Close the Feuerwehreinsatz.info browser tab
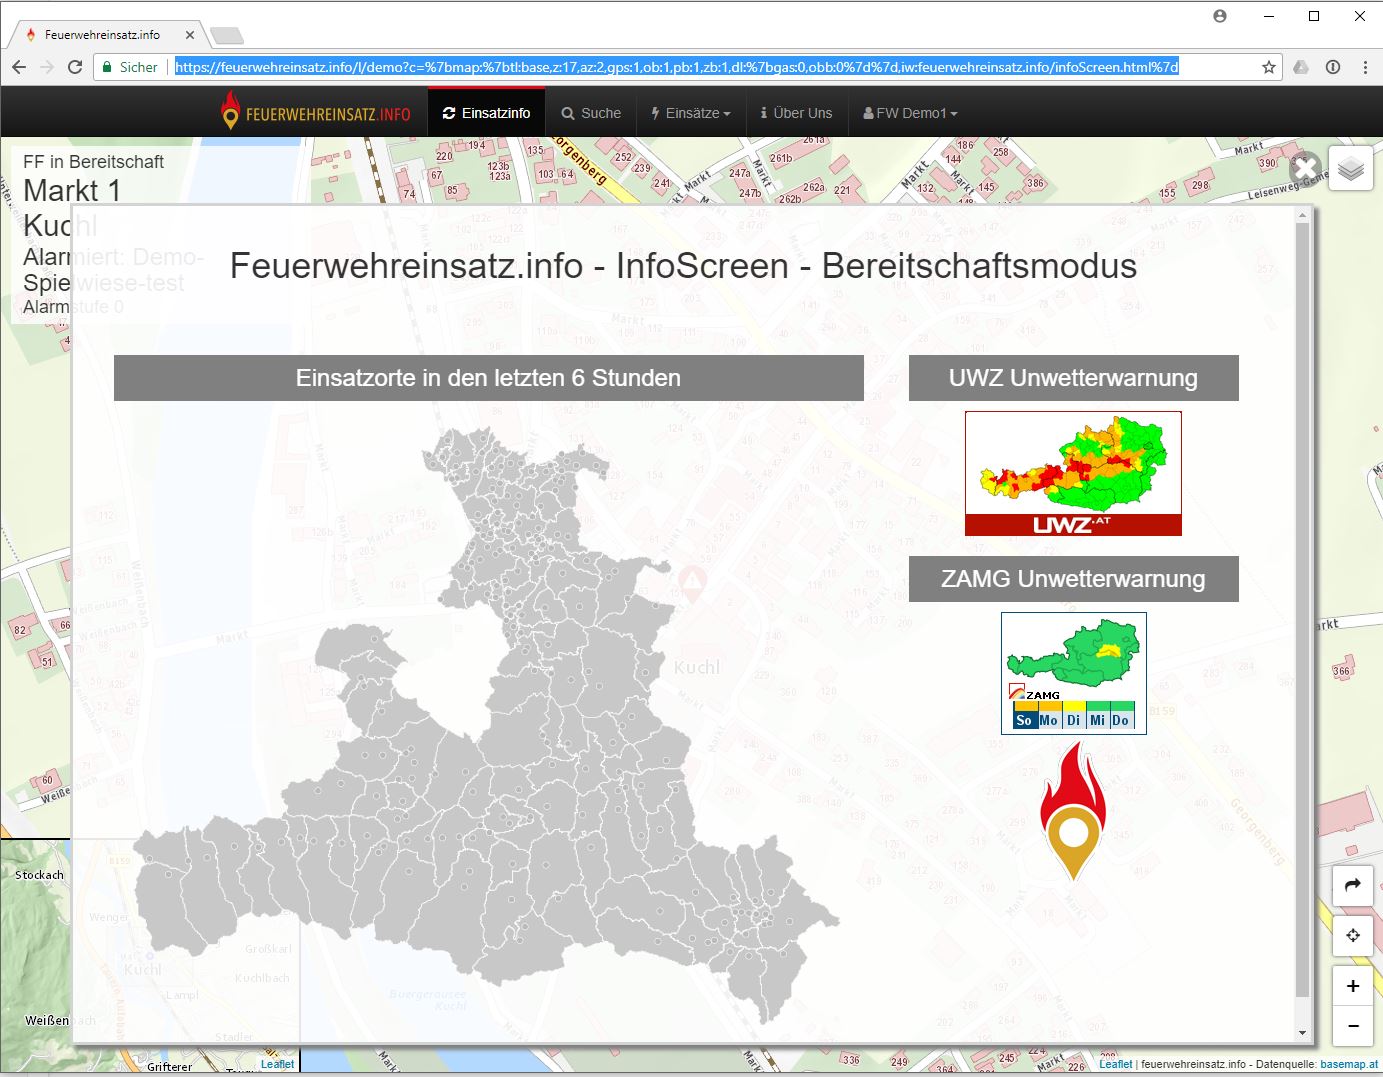 [x=189, y=34]
